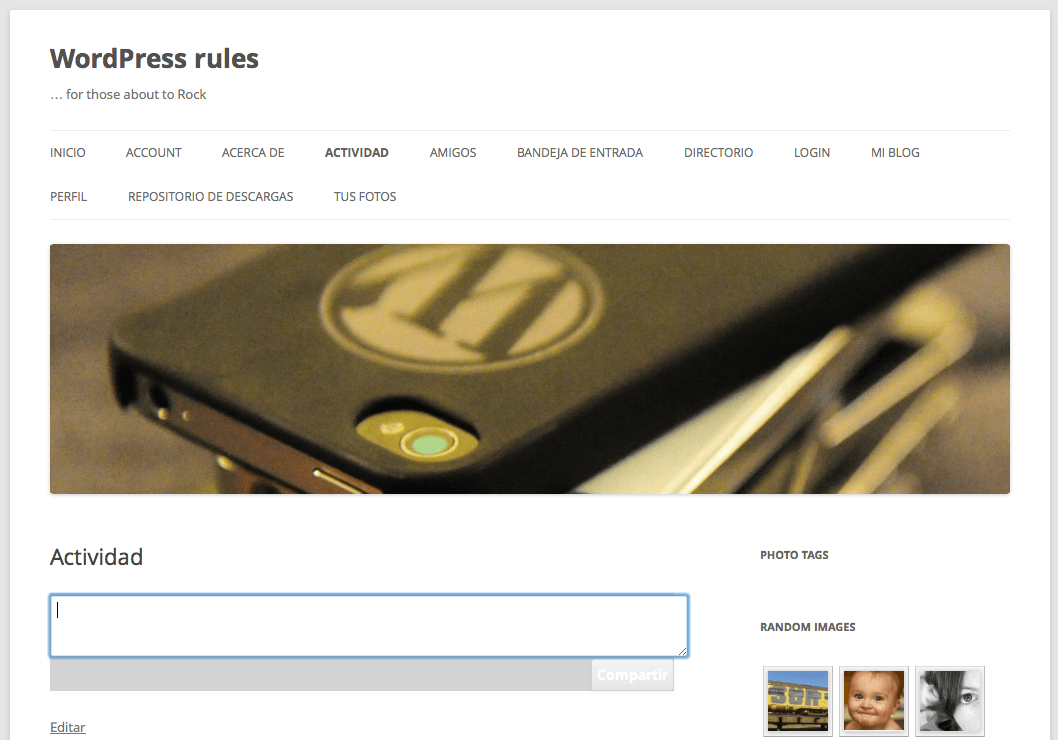Open the Inicio menu item

click(x=68, y=153)
